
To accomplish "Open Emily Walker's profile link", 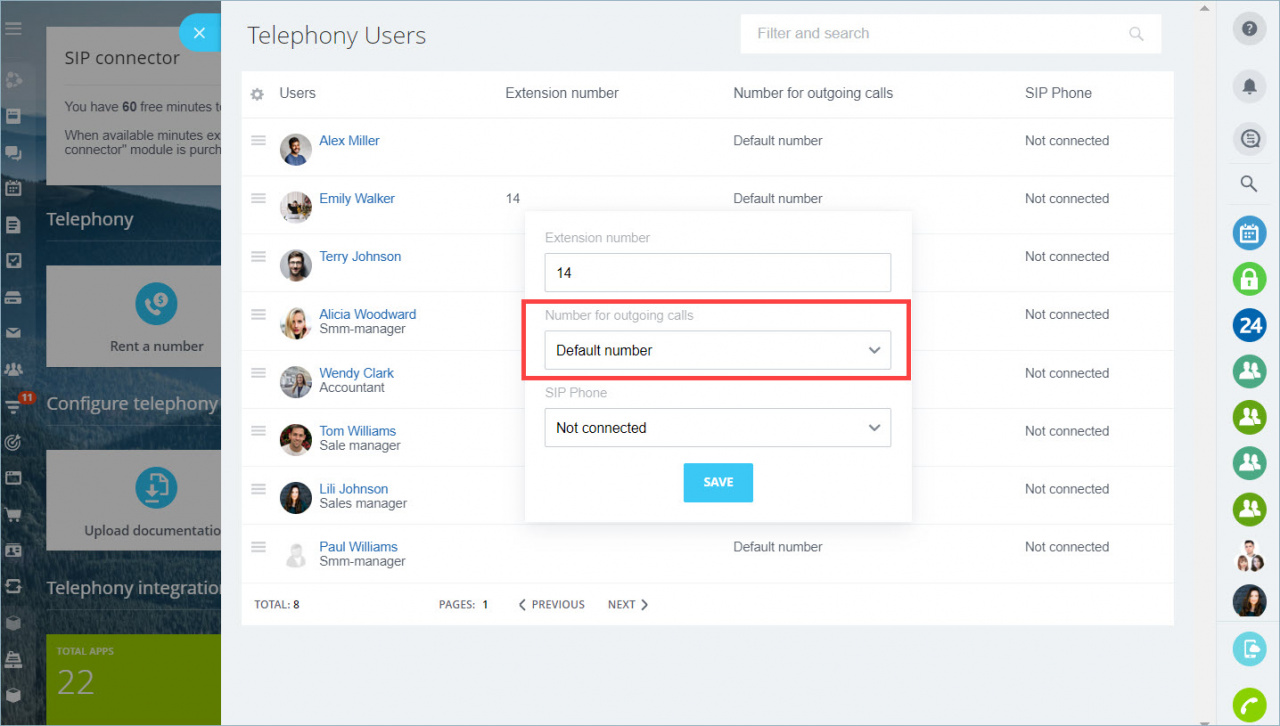I will point(357,199).
